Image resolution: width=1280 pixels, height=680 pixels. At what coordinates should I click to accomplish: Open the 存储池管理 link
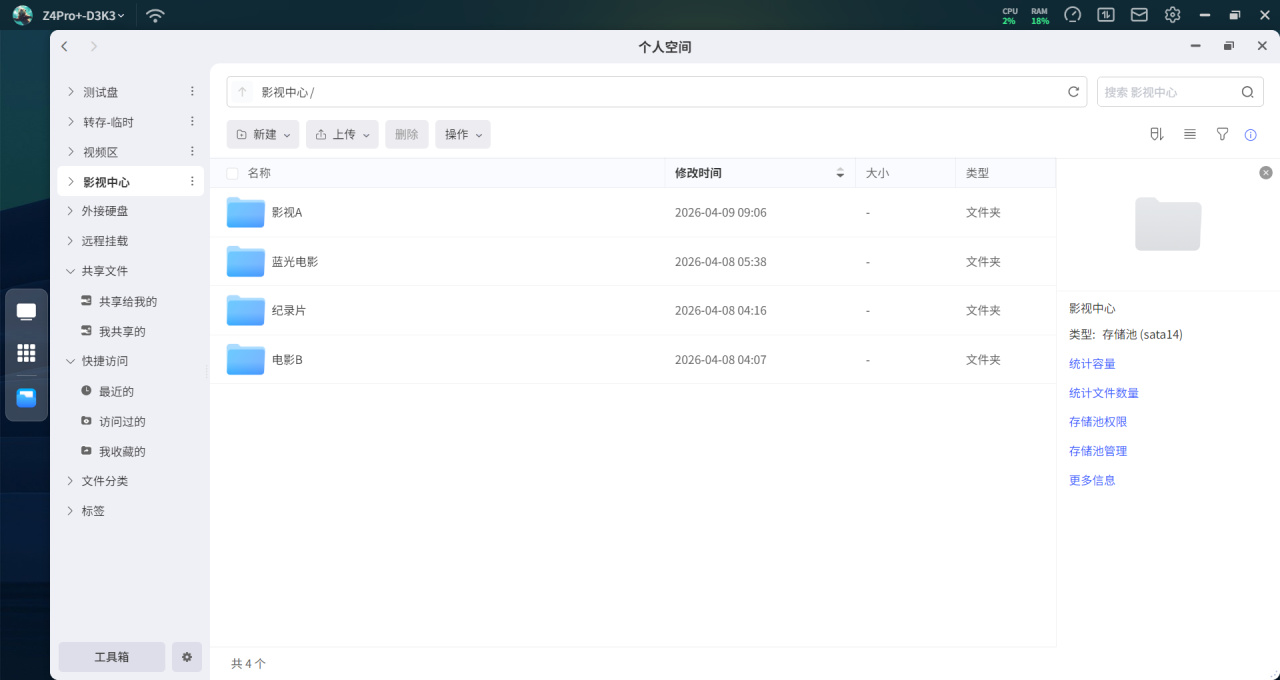tap(1098, 451)
